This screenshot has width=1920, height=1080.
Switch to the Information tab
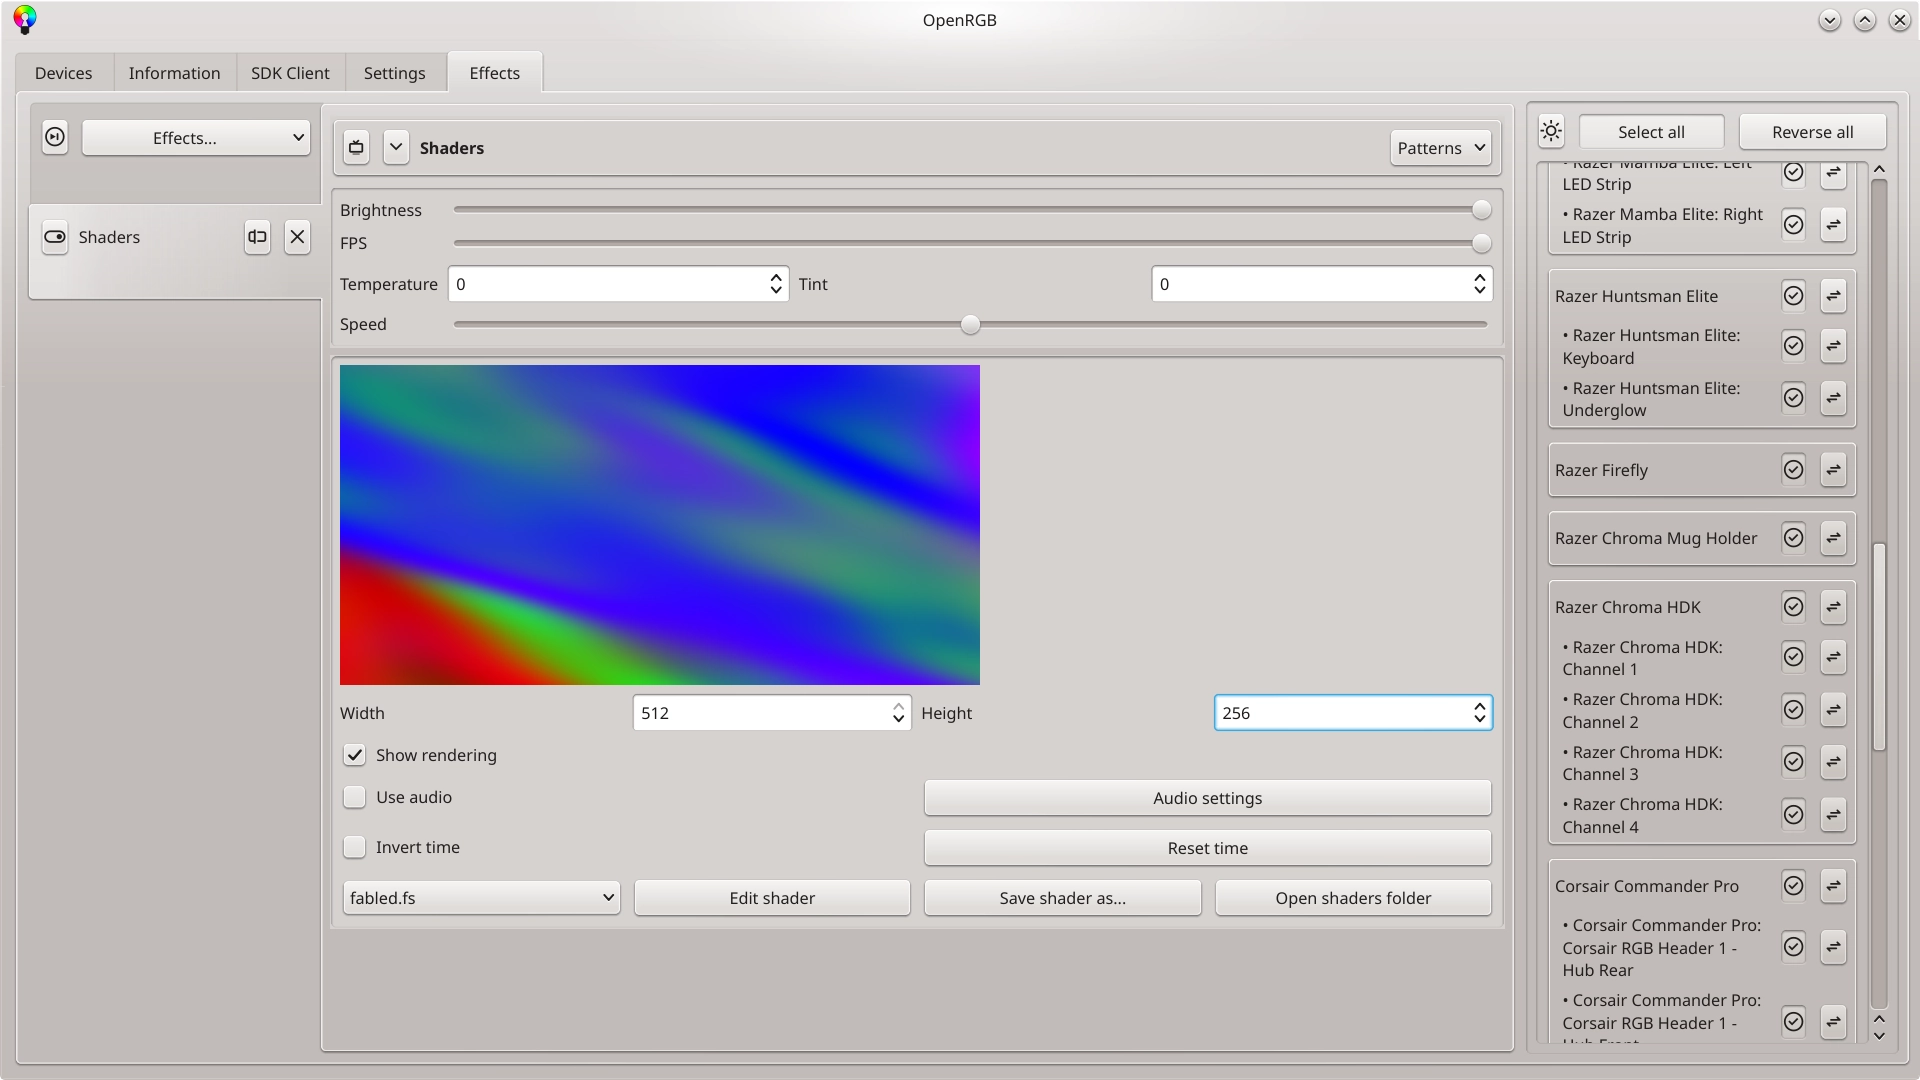pyautogui.click(x=174, y=73)
